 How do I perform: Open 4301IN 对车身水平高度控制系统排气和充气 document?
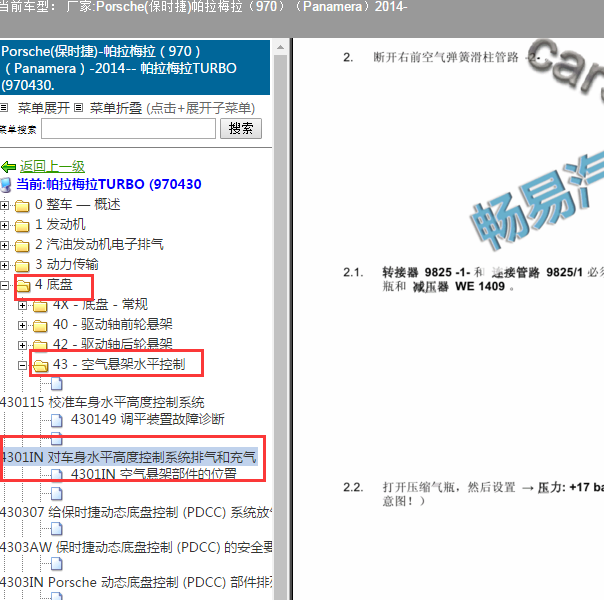129,457
